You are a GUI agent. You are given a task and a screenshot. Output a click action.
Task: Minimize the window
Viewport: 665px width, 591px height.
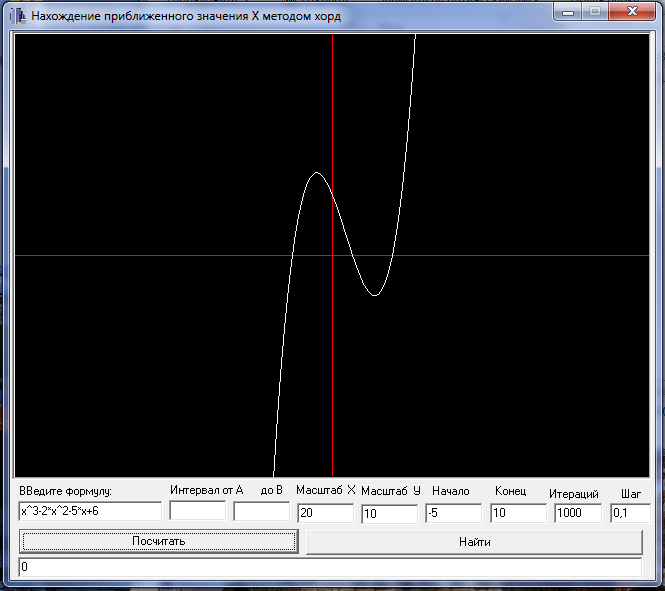point(568,11)
